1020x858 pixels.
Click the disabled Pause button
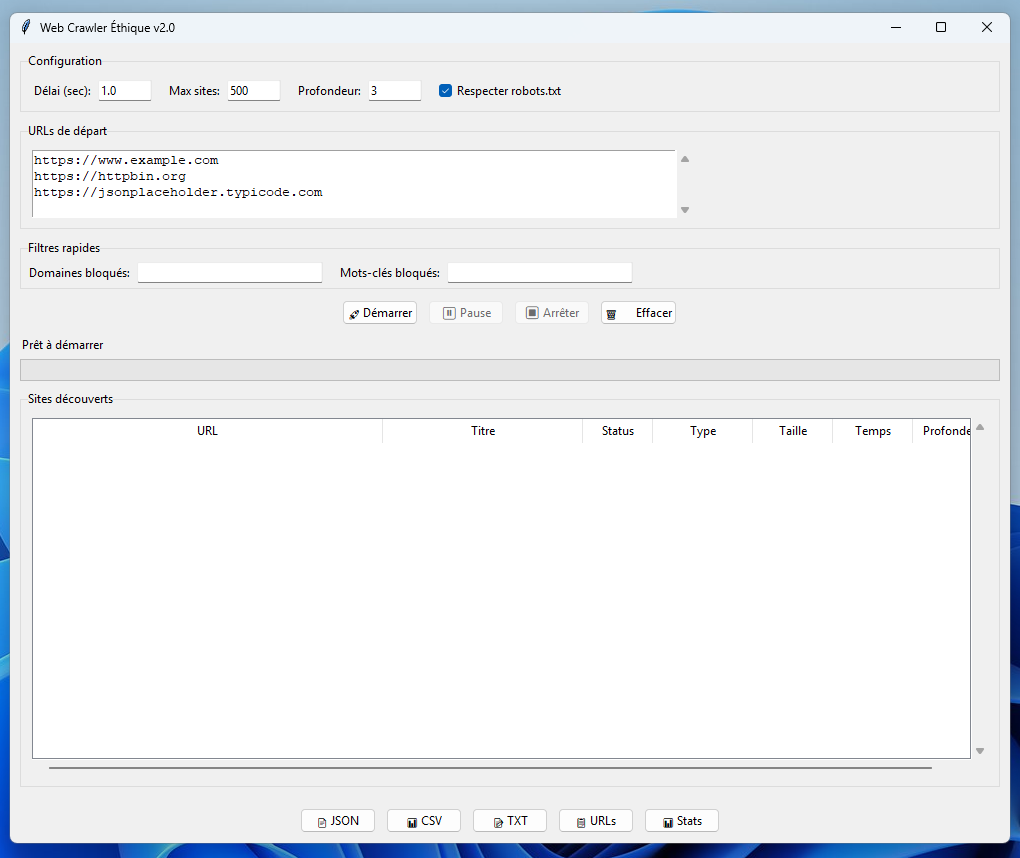click(466, 313)
